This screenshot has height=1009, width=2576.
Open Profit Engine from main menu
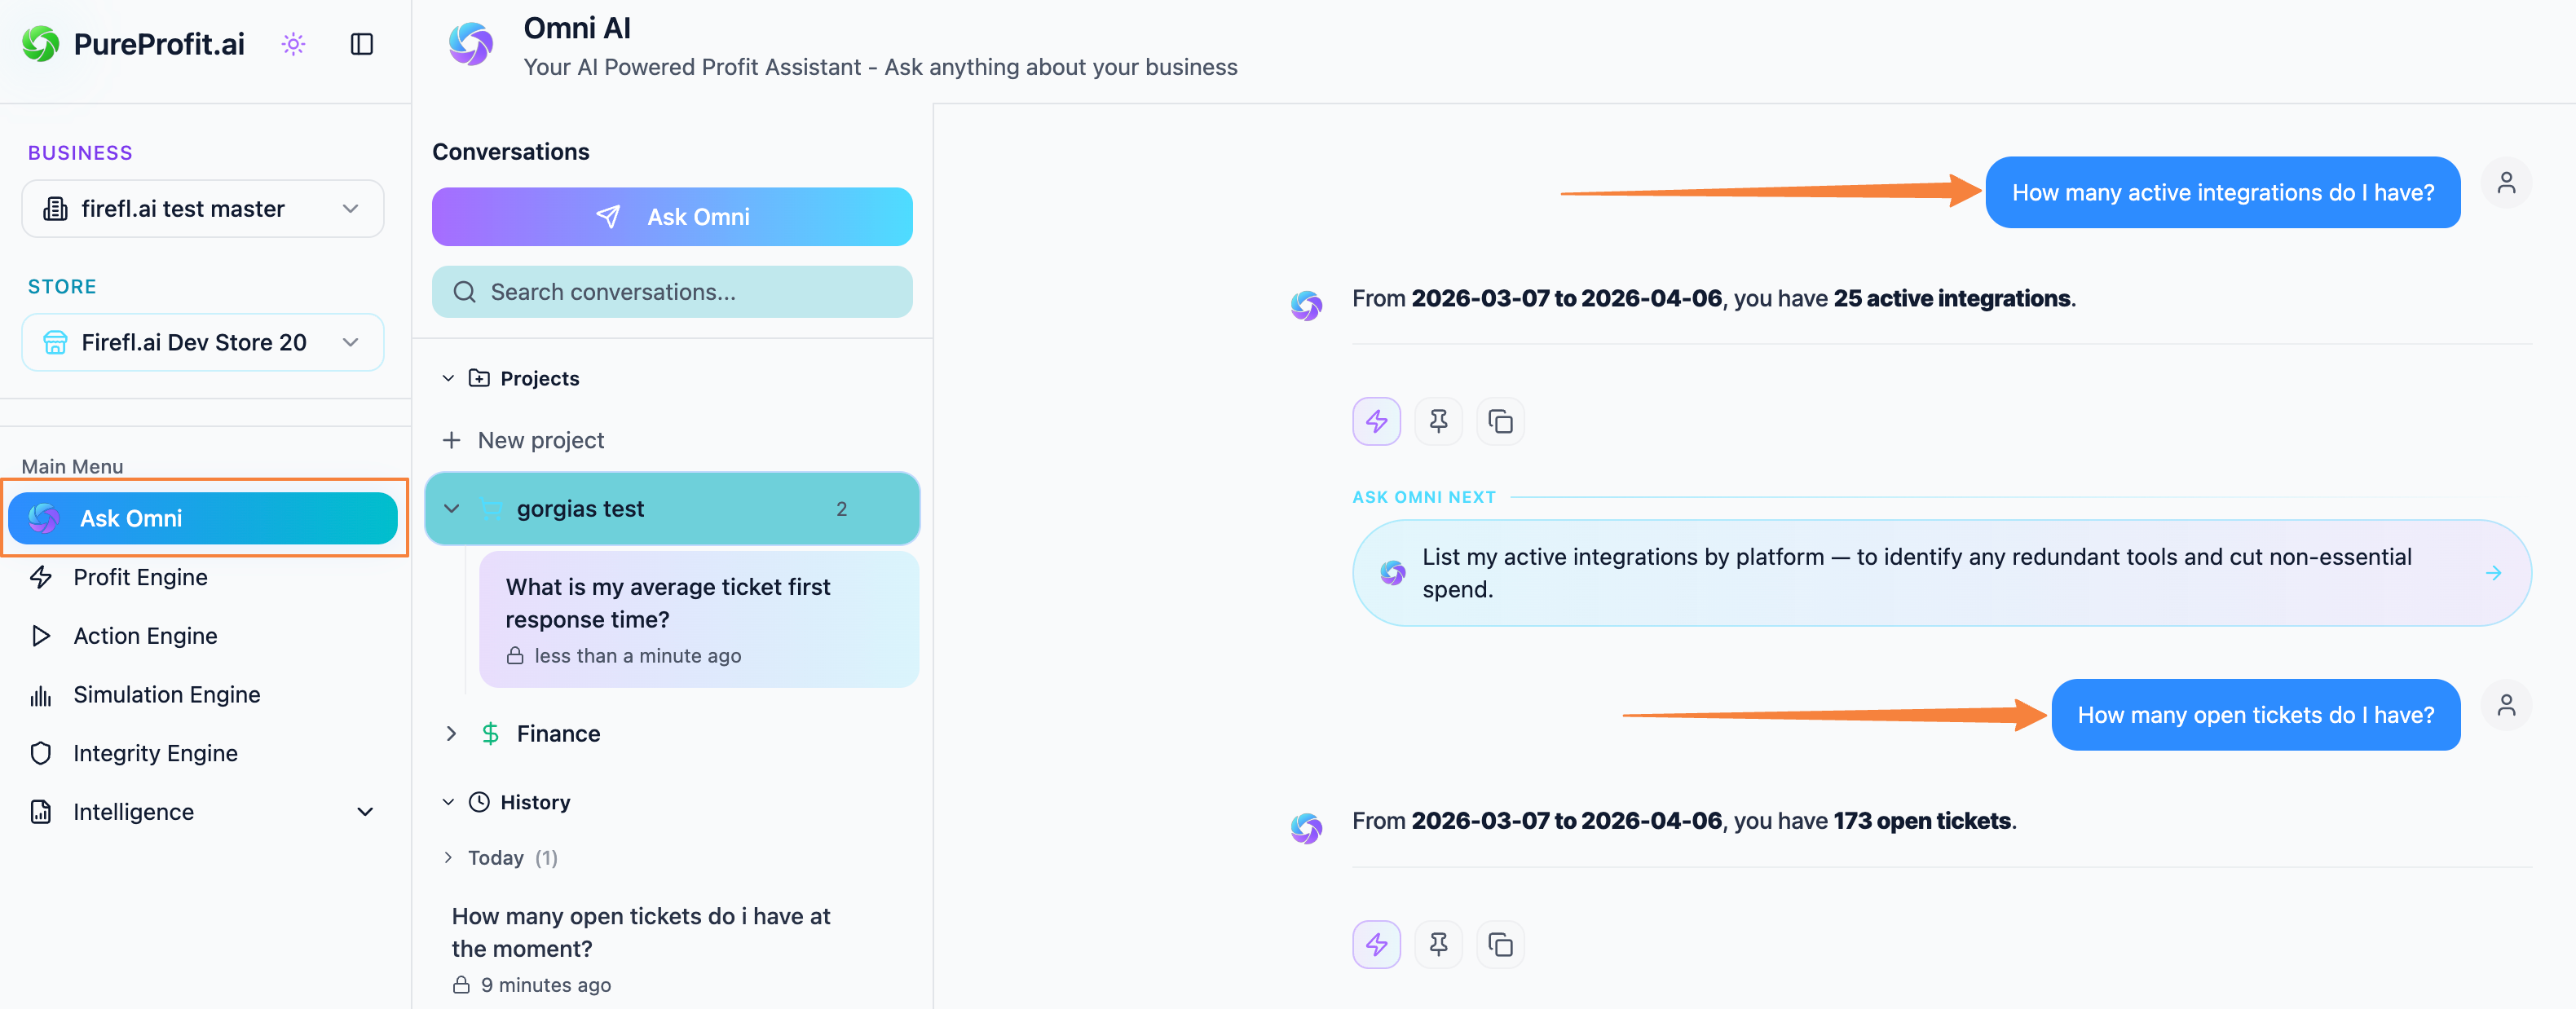pyautogui.click(x=140, y=577)
